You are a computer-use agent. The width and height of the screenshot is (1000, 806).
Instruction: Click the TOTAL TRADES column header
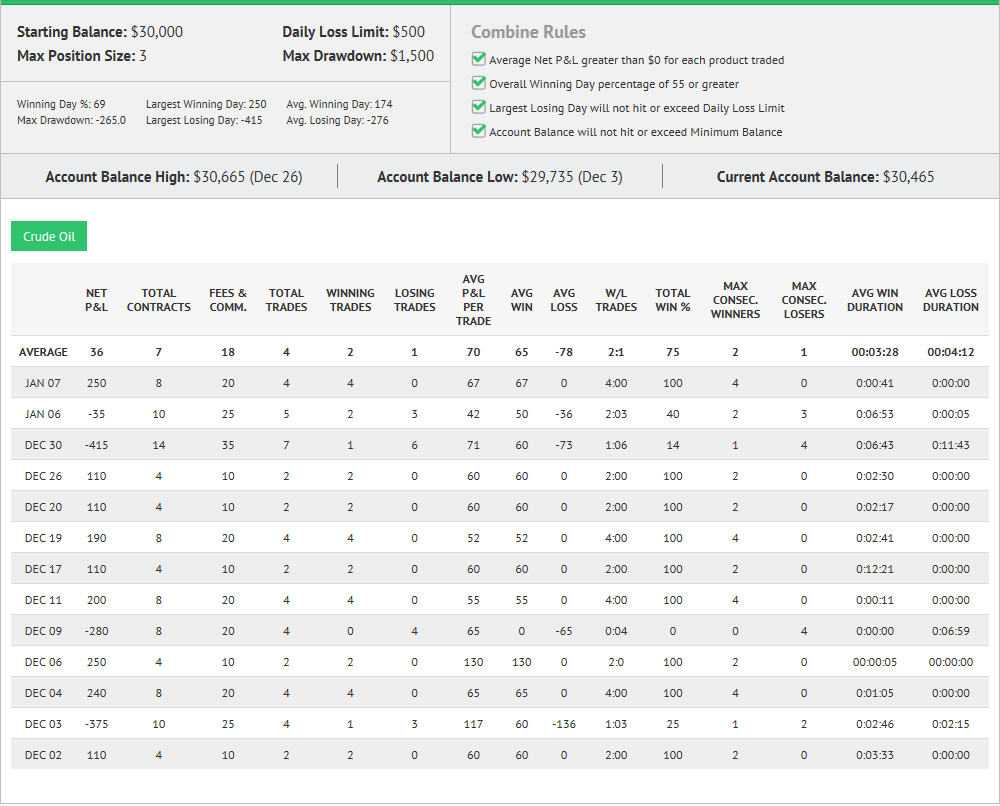tap(286, 300)
